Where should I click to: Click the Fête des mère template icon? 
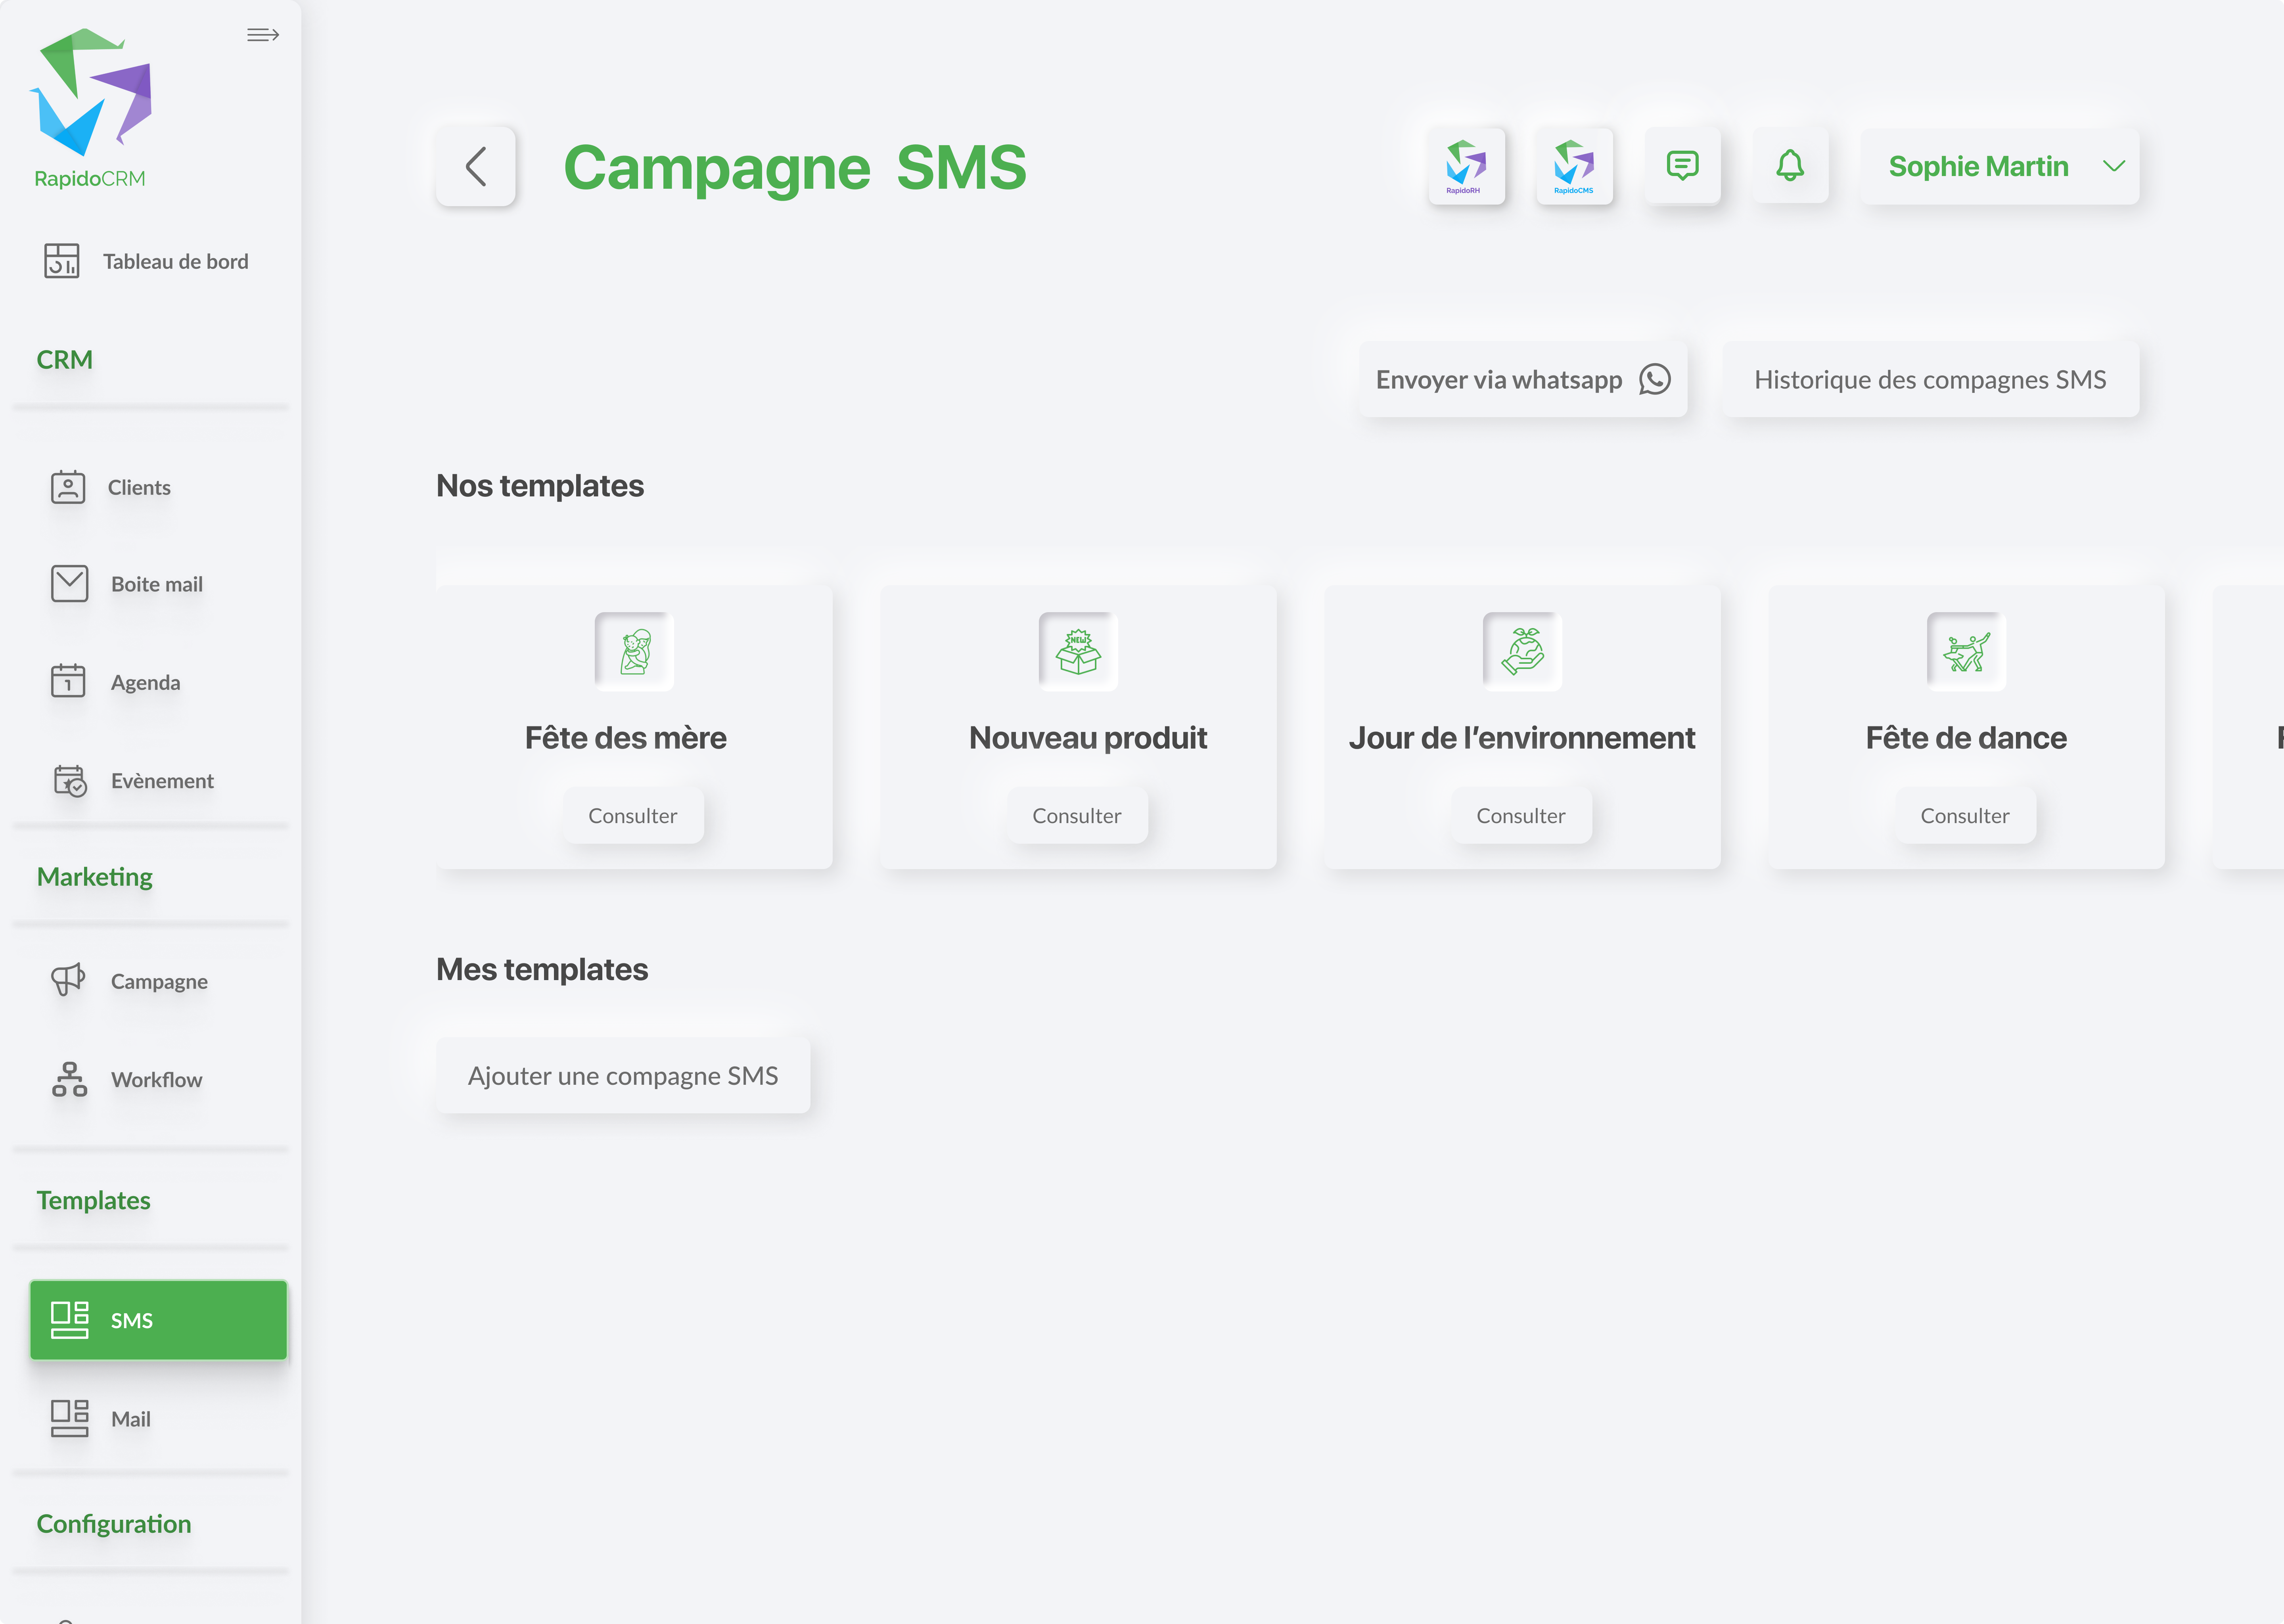tap(634, 651)
